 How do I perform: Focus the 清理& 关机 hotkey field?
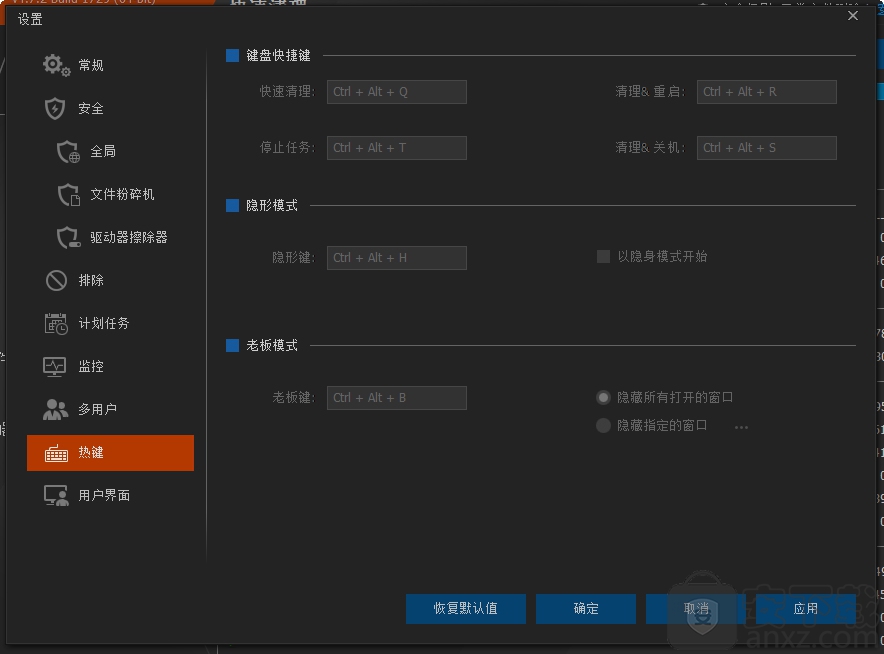point(767,148)
